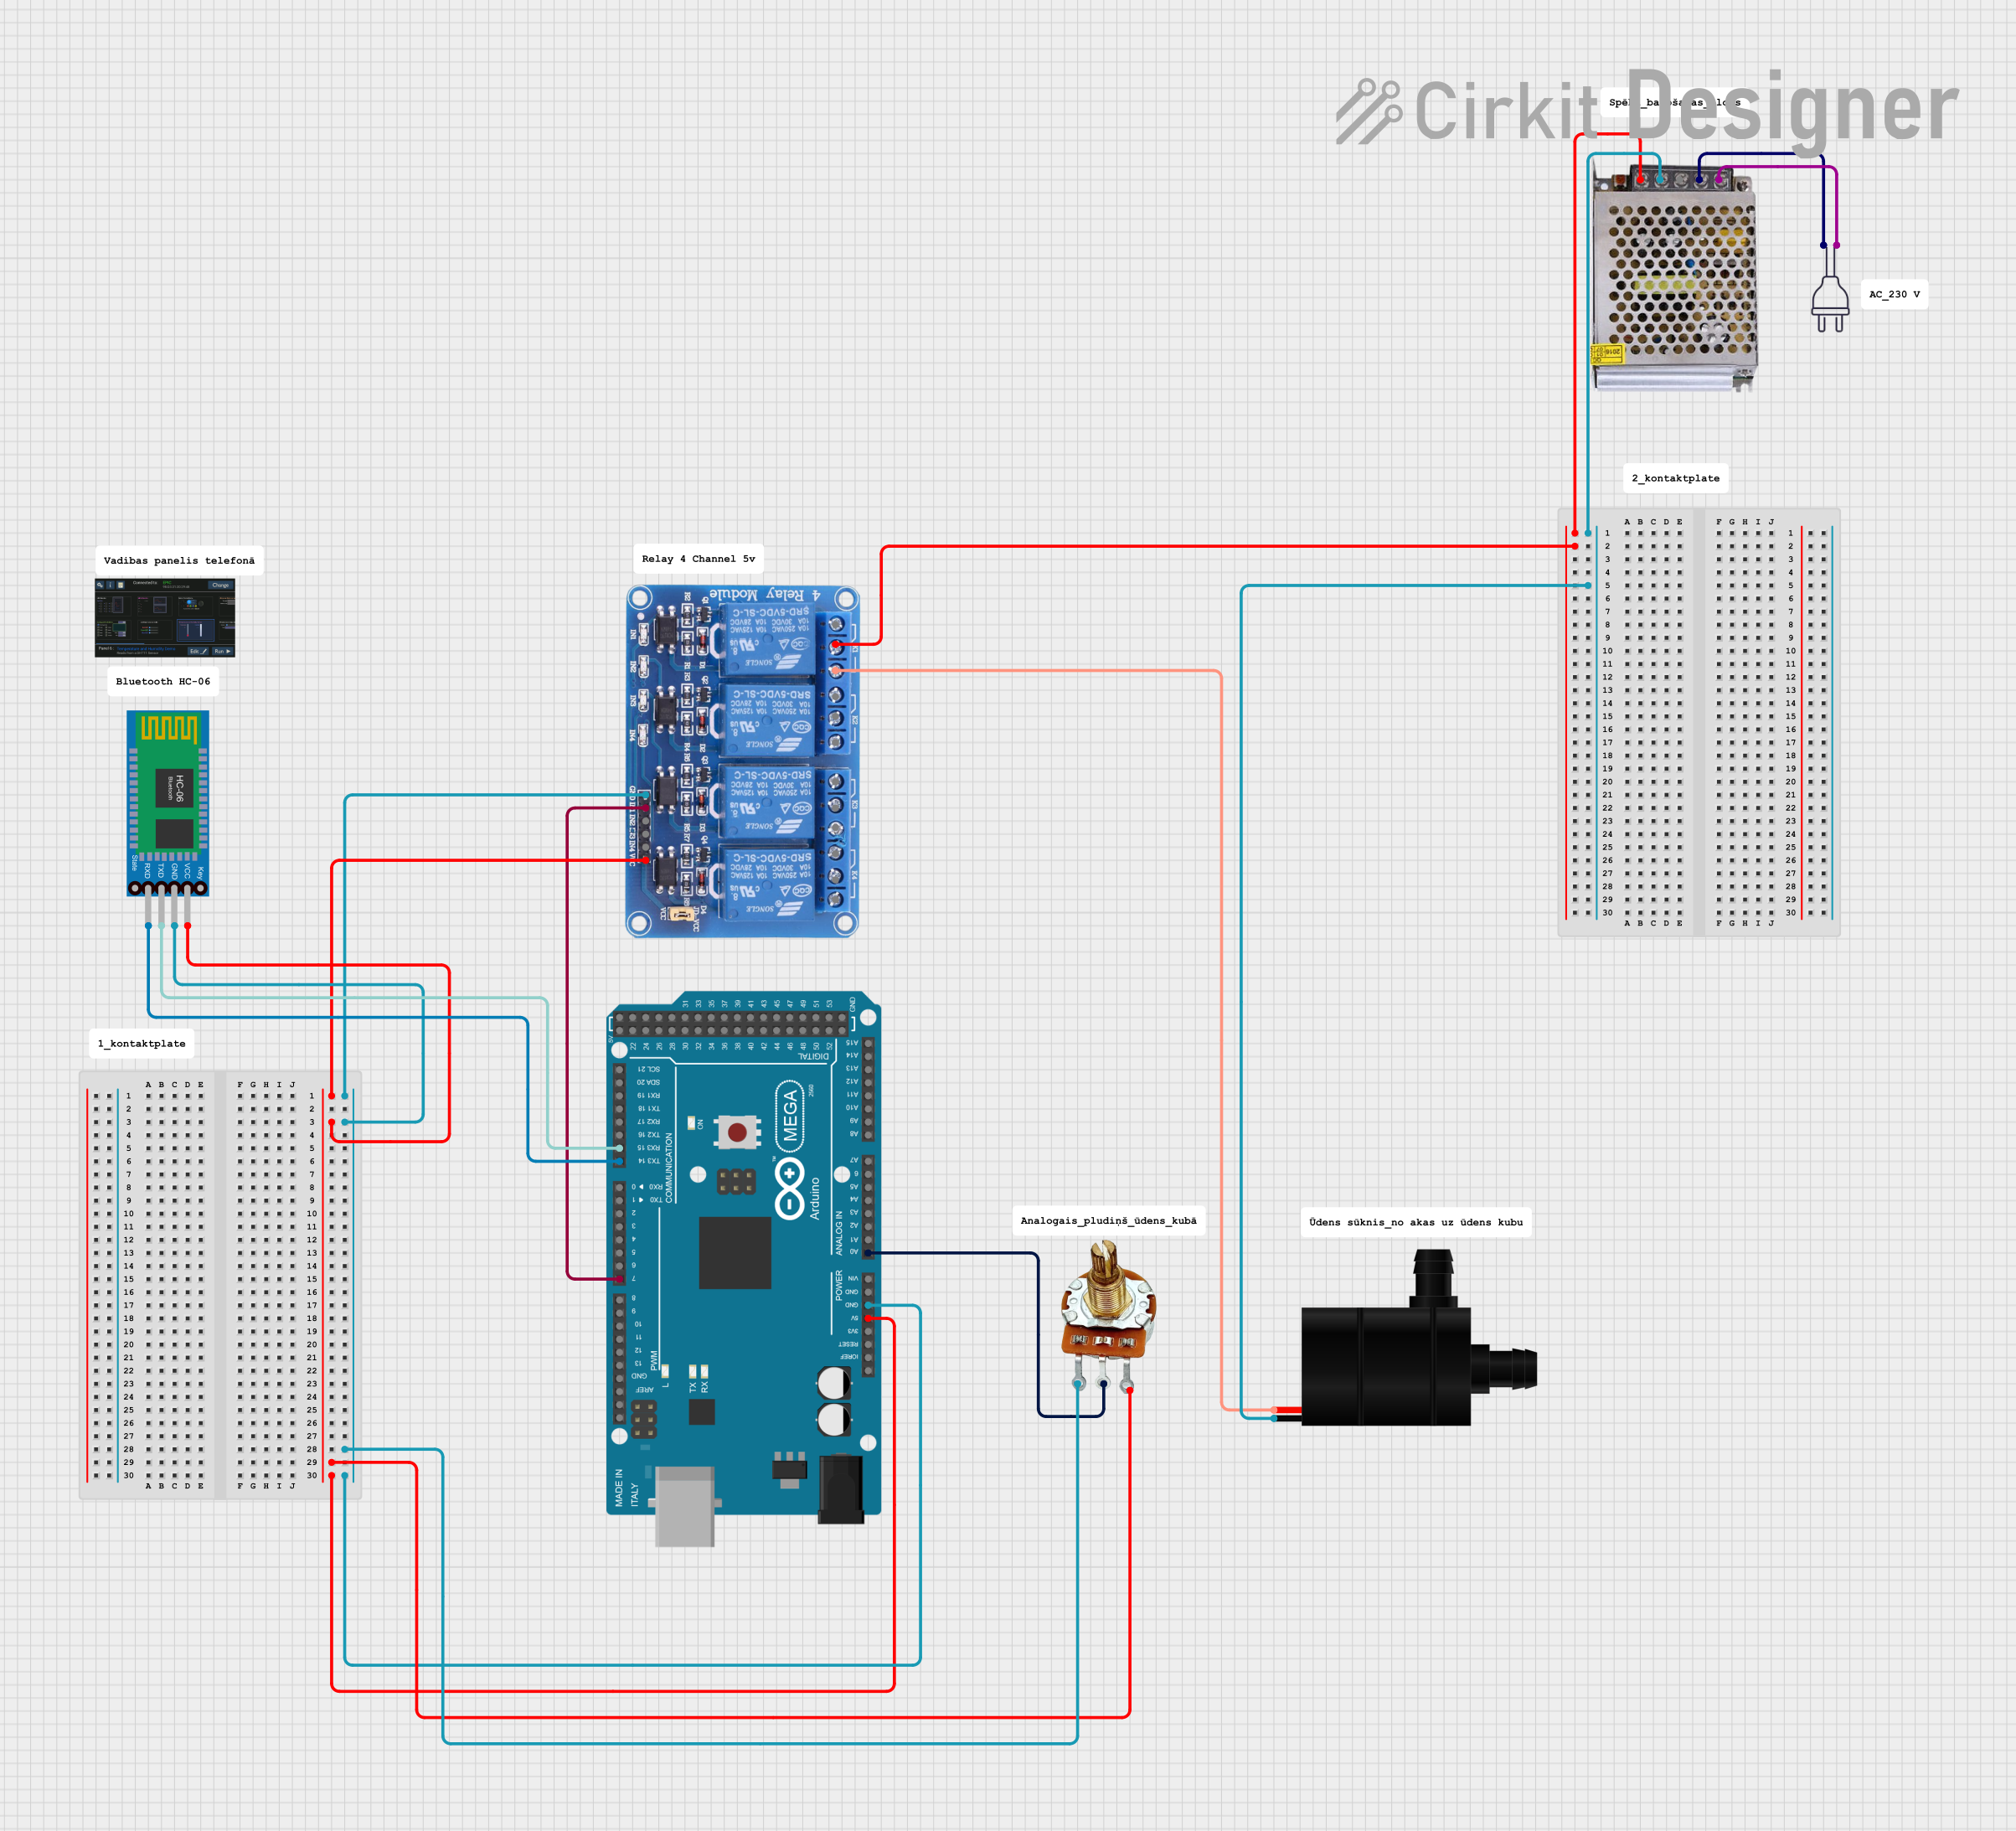Select the metal power supply unit
The height and width of the screenshot is (1831, 2016).
tap(1674, 279)
